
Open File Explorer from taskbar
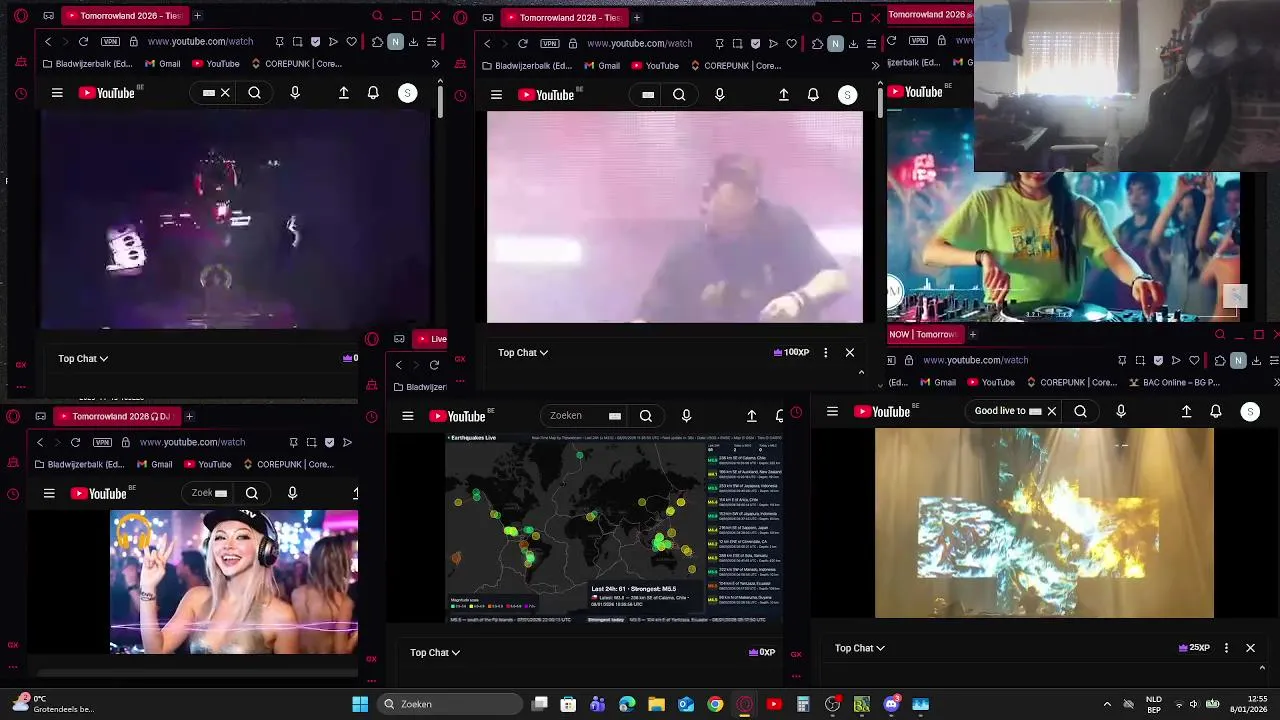click(x=656, y=704)
